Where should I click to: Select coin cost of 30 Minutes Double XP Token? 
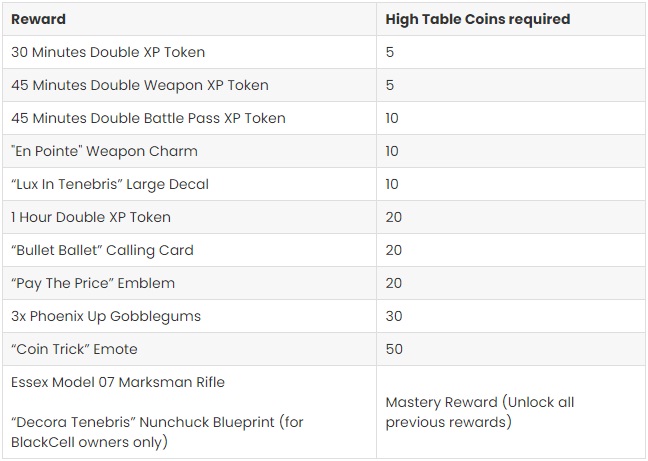point(390,52)
